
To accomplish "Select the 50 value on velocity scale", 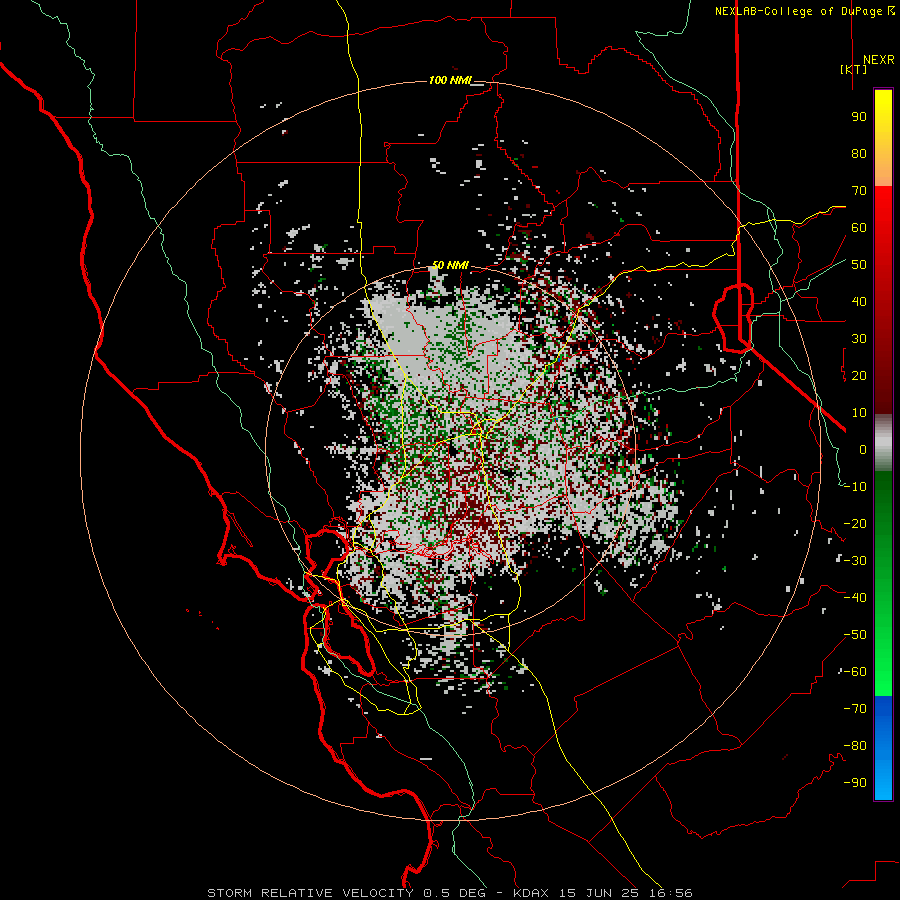I will pyautogui.click(x=859, y=265).
